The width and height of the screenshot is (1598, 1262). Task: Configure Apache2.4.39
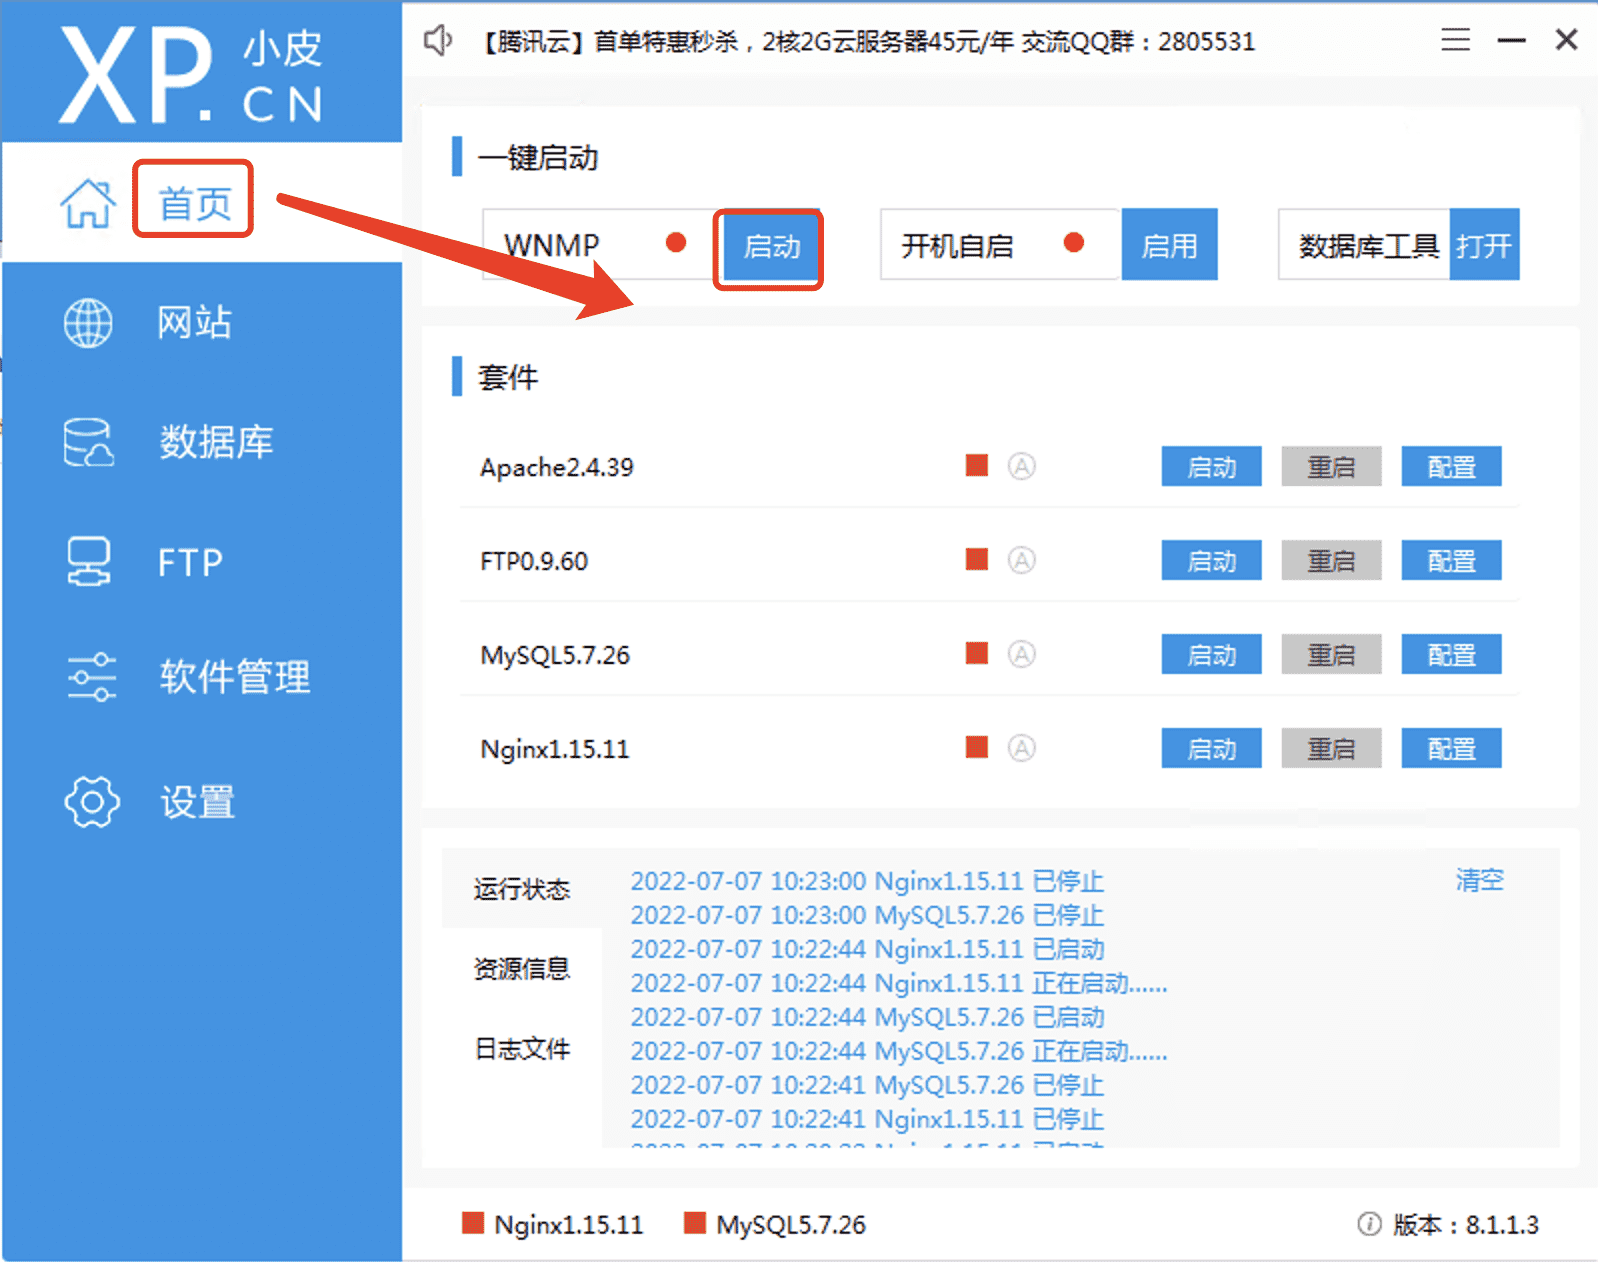point(1451,467)
